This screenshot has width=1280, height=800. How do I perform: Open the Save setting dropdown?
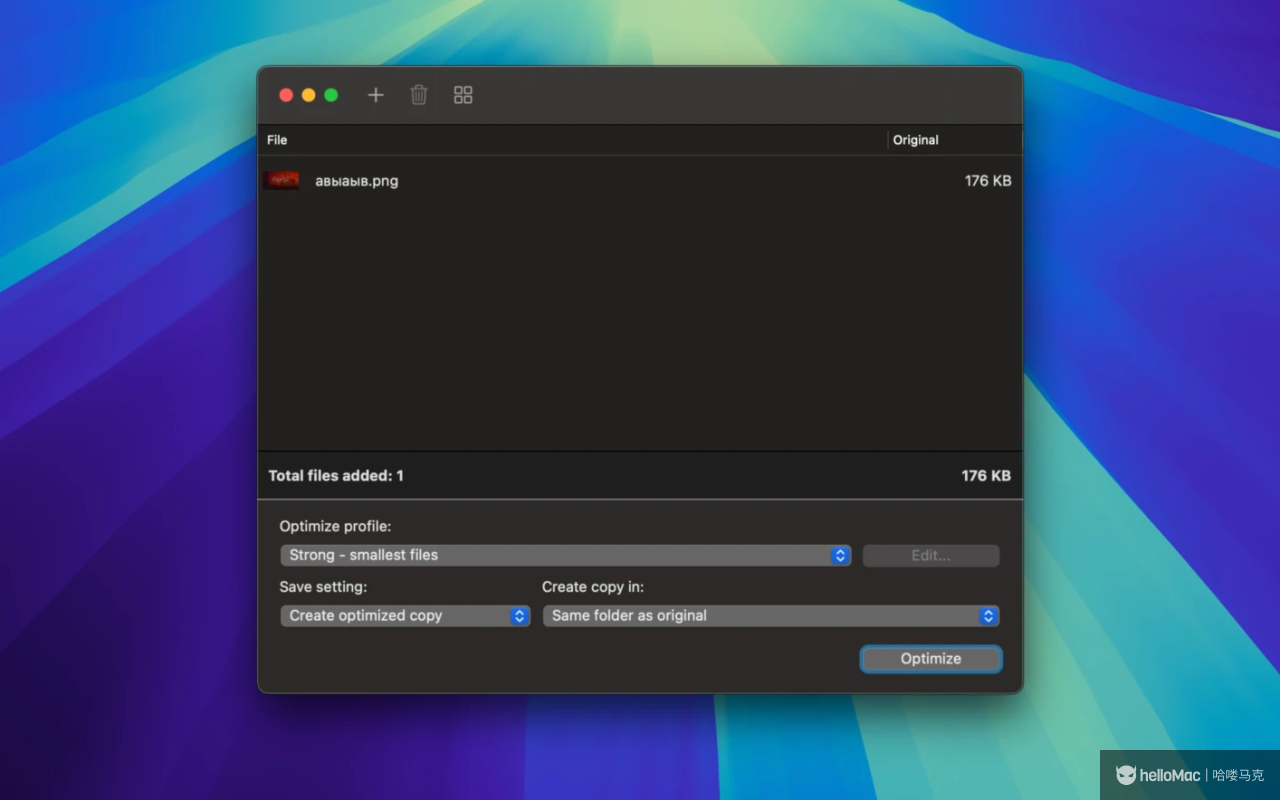pyautogui.click(x=405, y=616)
